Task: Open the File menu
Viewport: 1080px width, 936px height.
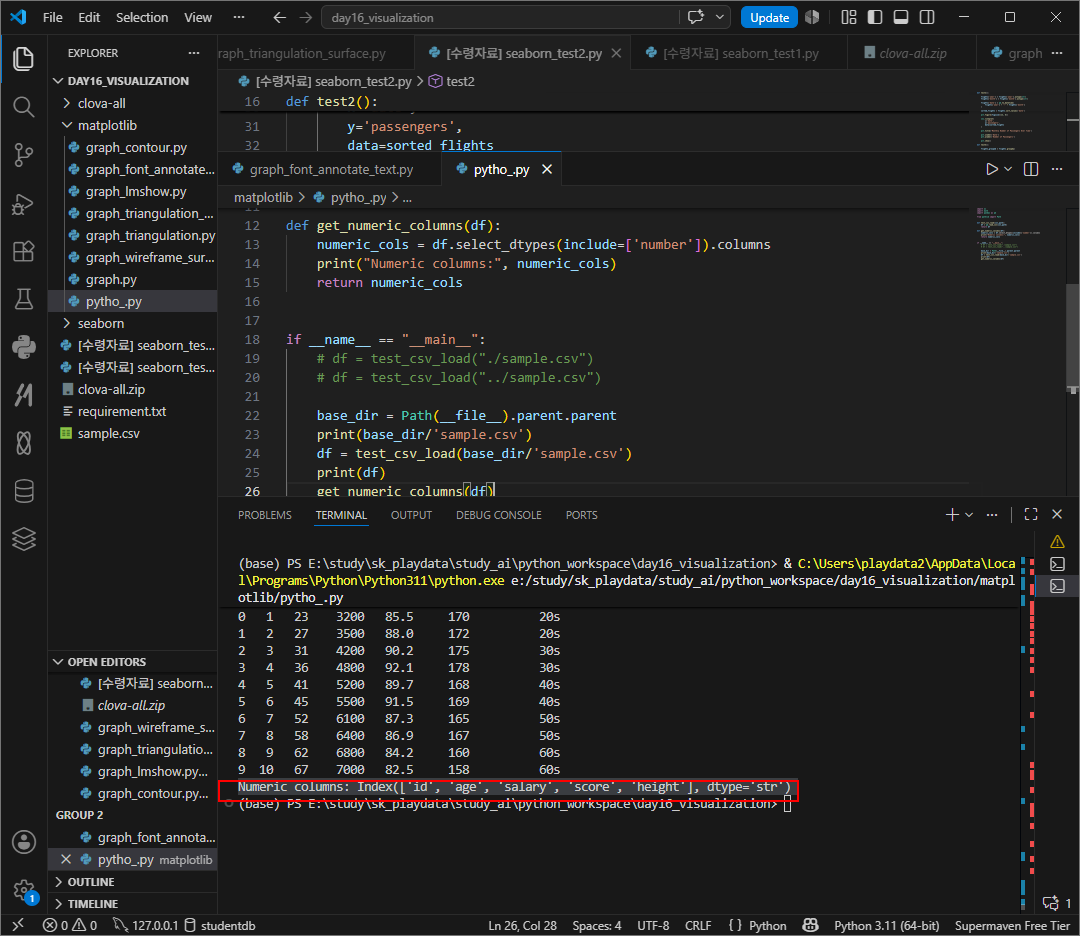Action: (52, 17)
